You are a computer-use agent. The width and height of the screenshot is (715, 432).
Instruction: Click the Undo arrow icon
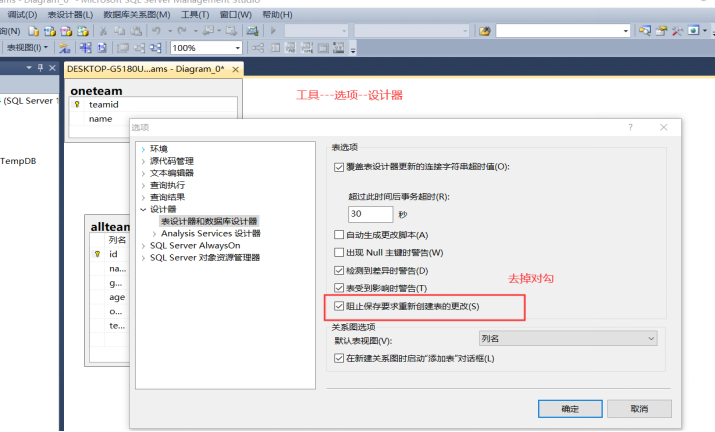click(x=156, y=31)
